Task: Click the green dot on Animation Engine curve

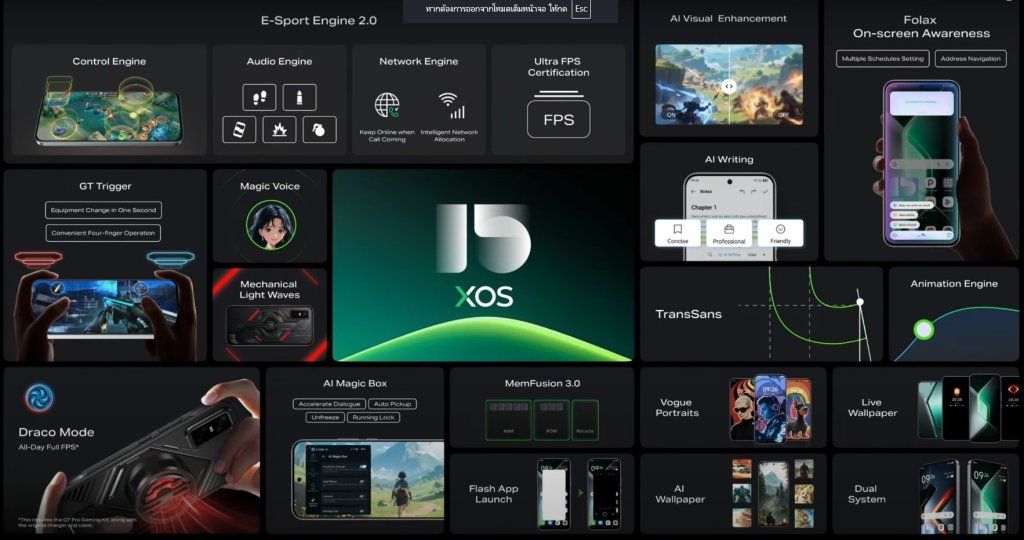Action: [x=923, y=329]
